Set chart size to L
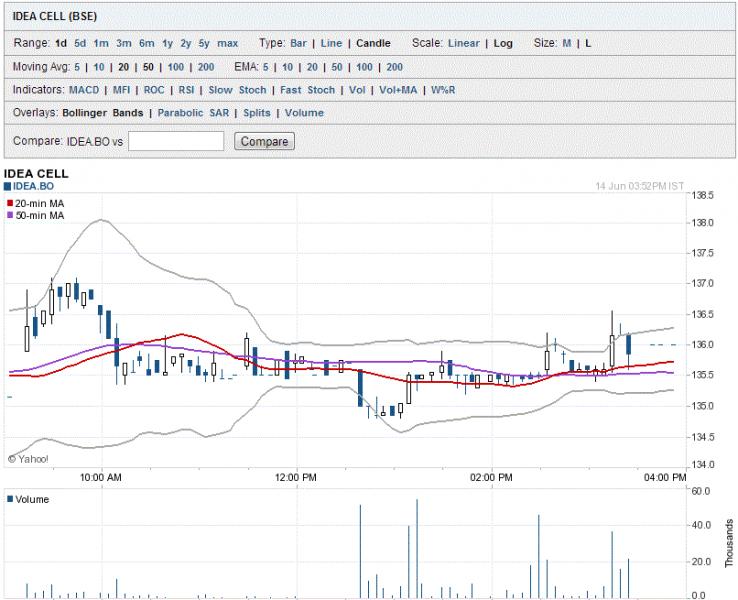The height and width of the screenshot is (600, 738). (x=588, y=43)
